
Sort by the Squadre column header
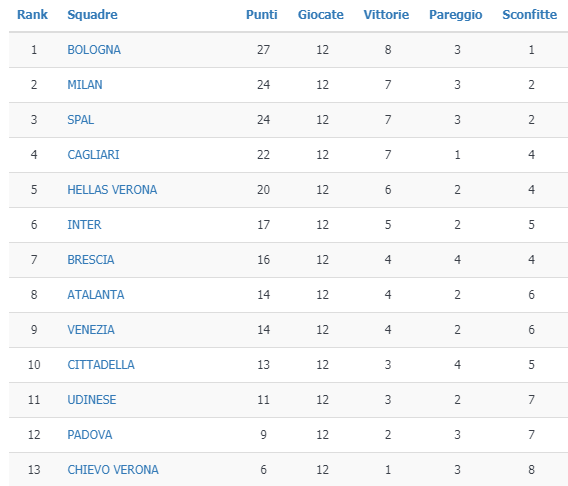click(x=92, y=15)
